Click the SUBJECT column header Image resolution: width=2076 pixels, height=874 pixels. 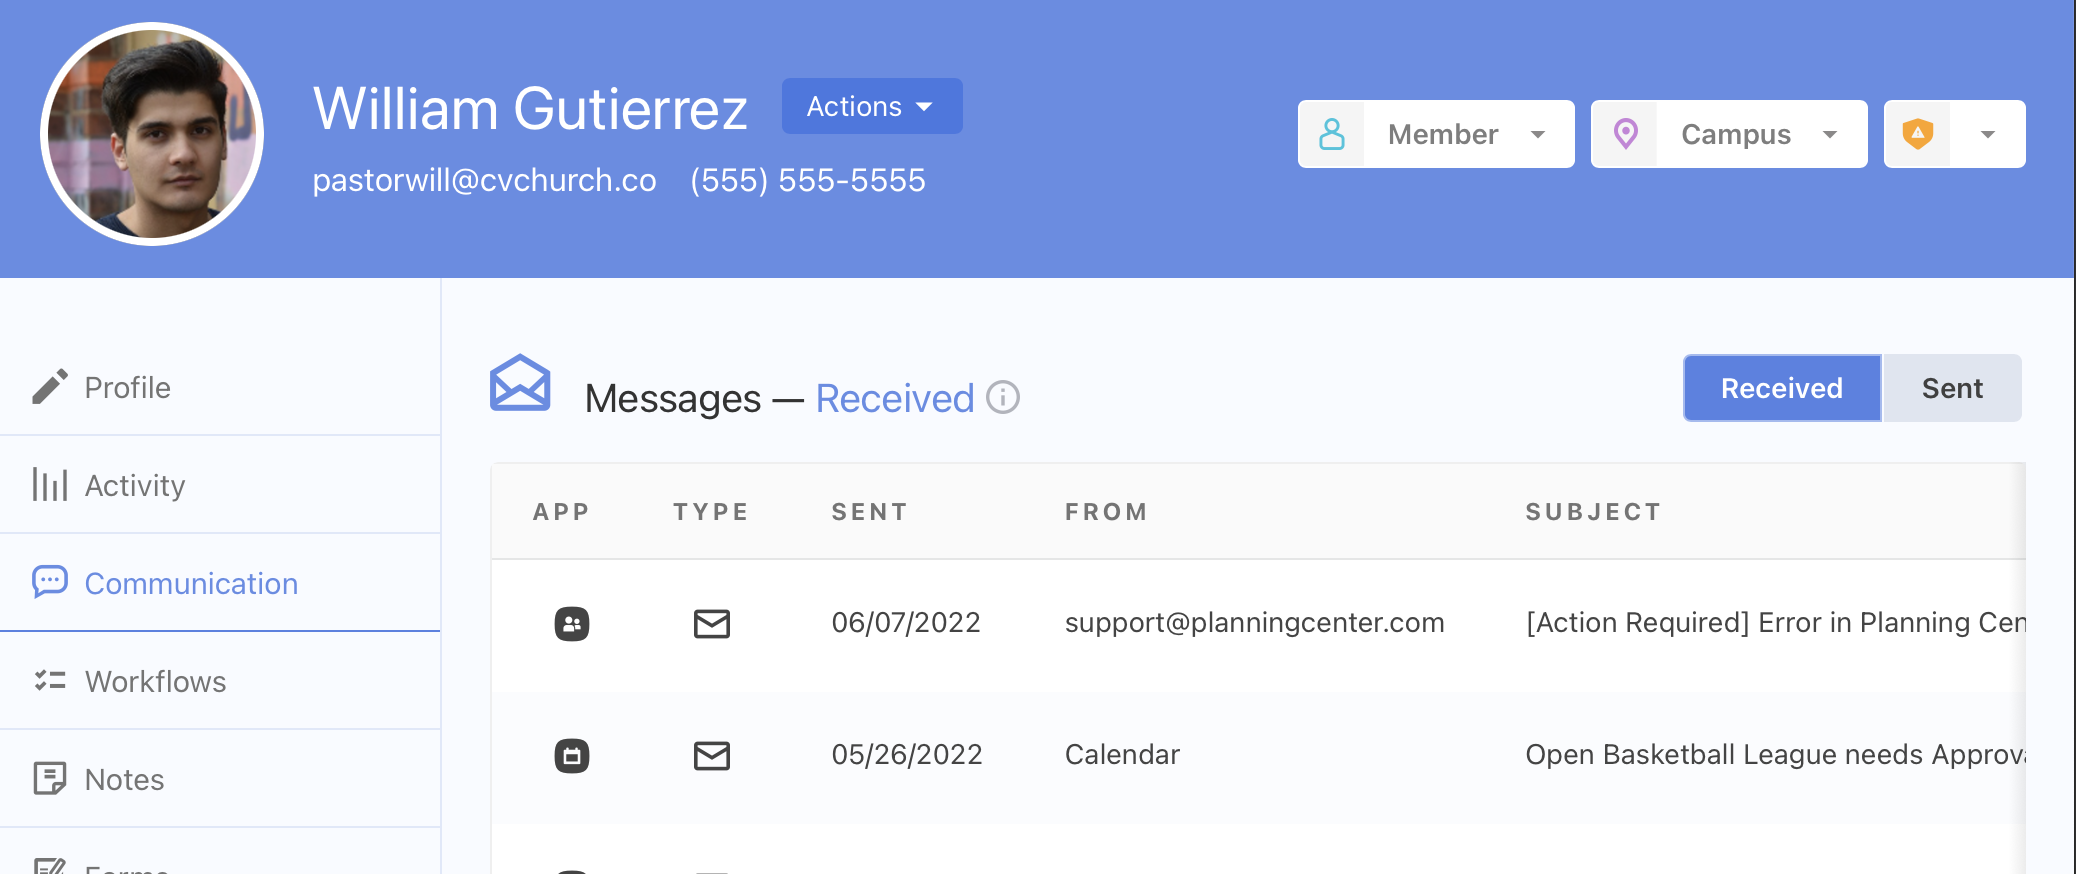(1594, 512)
